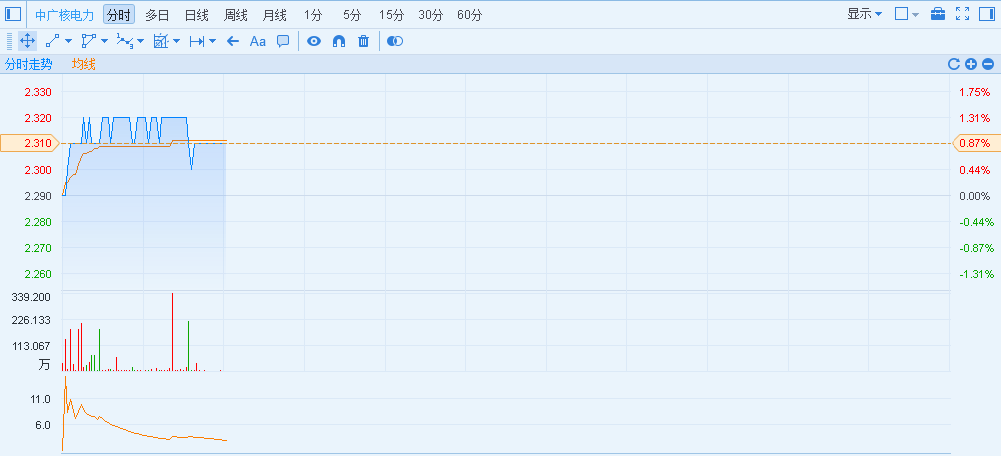Expand the polygon tool dropdown arrow

coord(104,42)
